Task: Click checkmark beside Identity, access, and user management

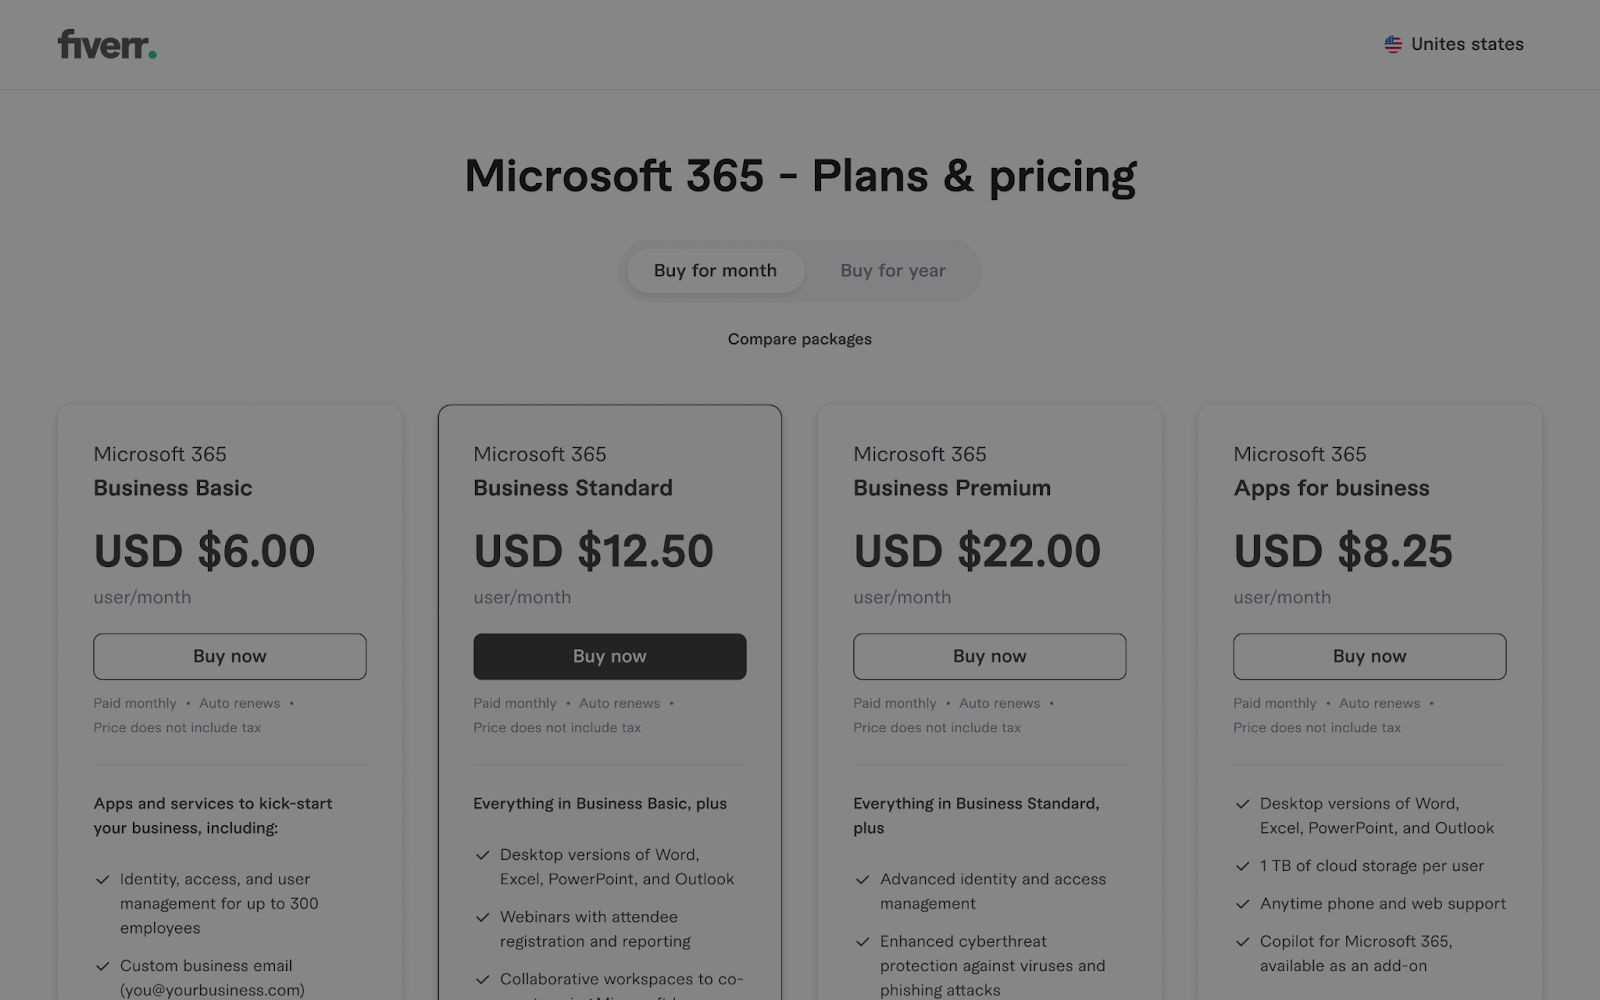Action: click(102, 880)
